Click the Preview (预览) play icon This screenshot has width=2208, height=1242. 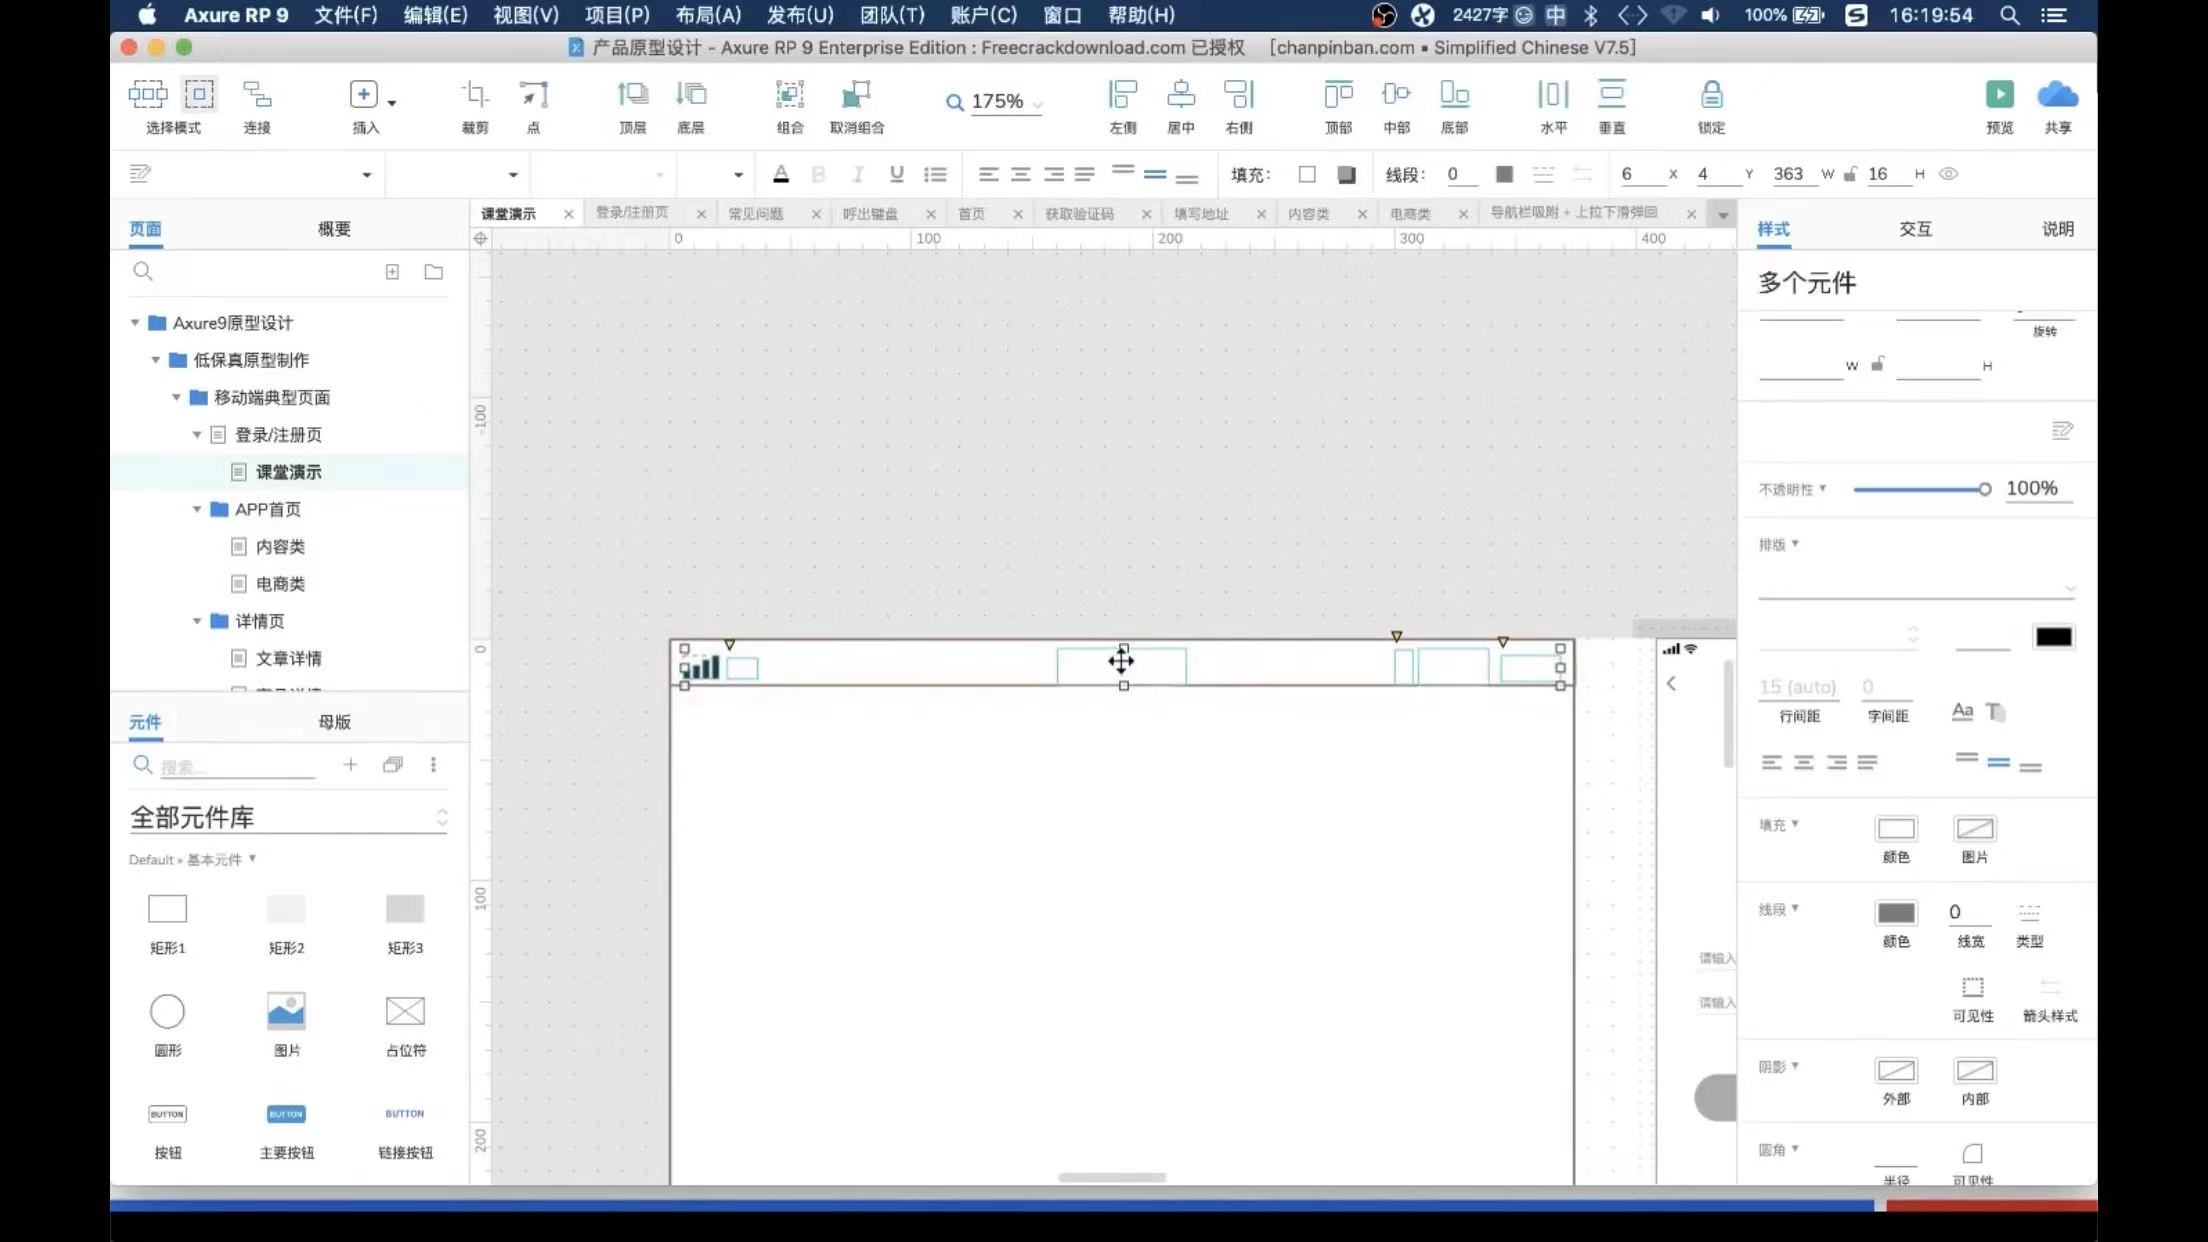[x=1999, y=95]
